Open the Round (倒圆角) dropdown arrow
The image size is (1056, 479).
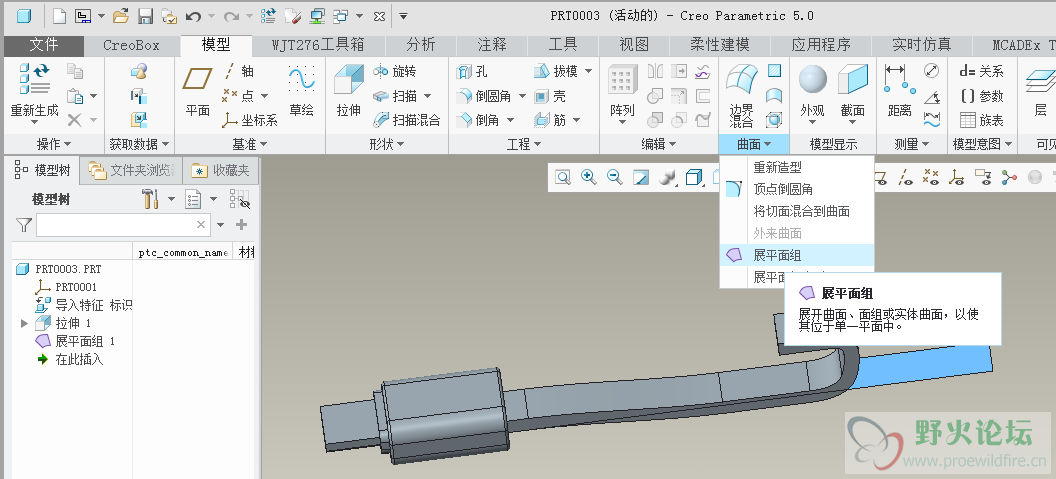pyautogui.click(x=523, y=96)
